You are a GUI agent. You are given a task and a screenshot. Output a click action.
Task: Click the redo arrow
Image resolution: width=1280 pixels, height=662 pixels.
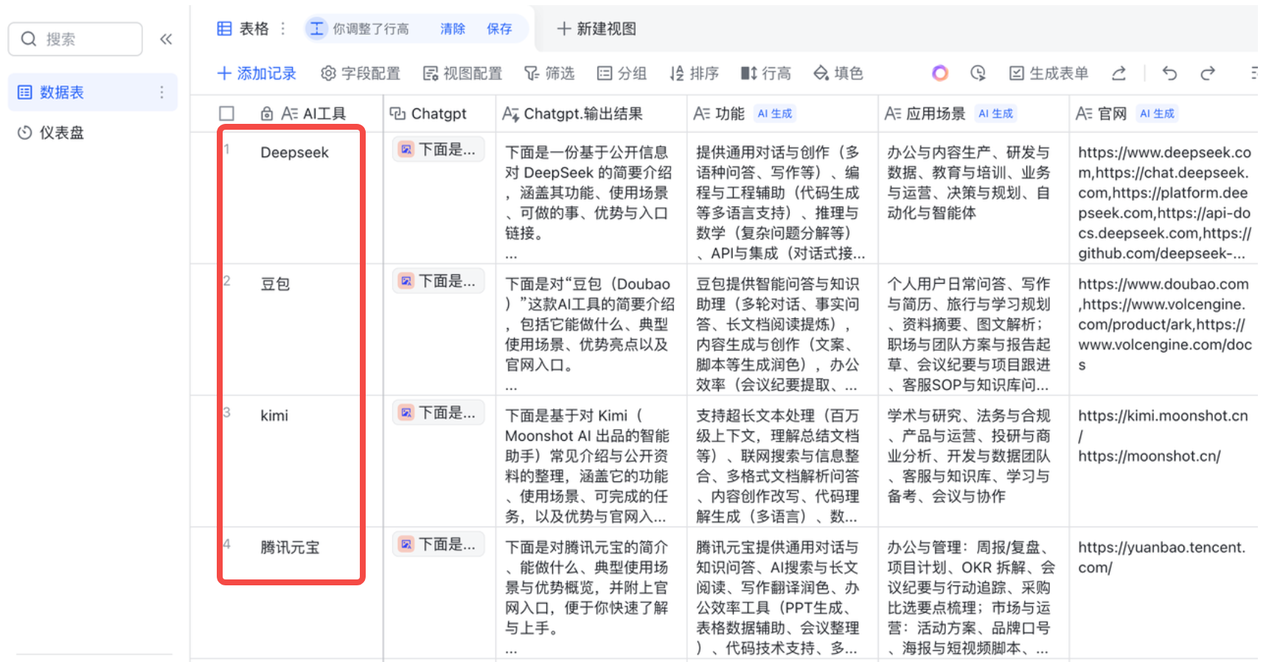pyautogui.click(x=1208, y=73)
